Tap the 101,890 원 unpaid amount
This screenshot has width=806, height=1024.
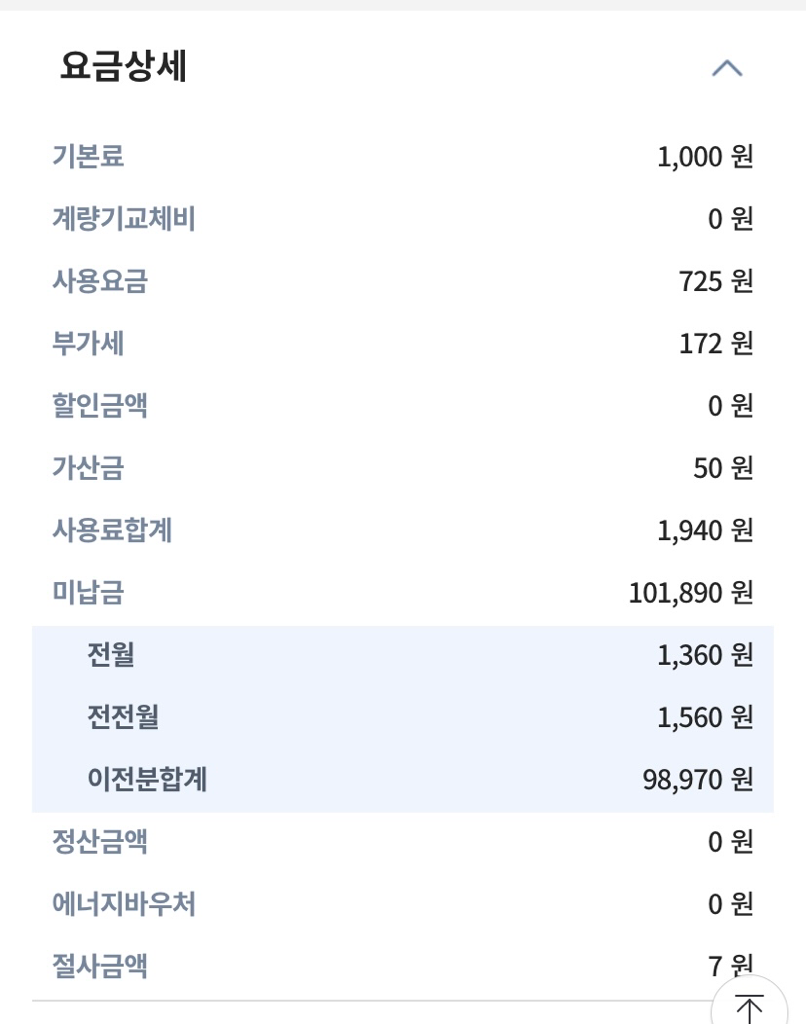click(x=690, y=592)
